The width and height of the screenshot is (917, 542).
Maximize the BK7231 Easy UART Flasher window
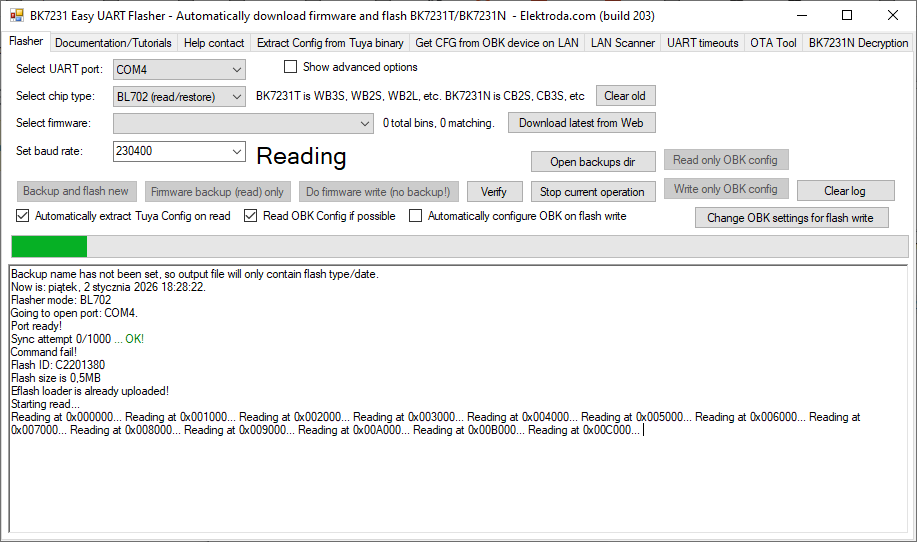pos(847,15)
